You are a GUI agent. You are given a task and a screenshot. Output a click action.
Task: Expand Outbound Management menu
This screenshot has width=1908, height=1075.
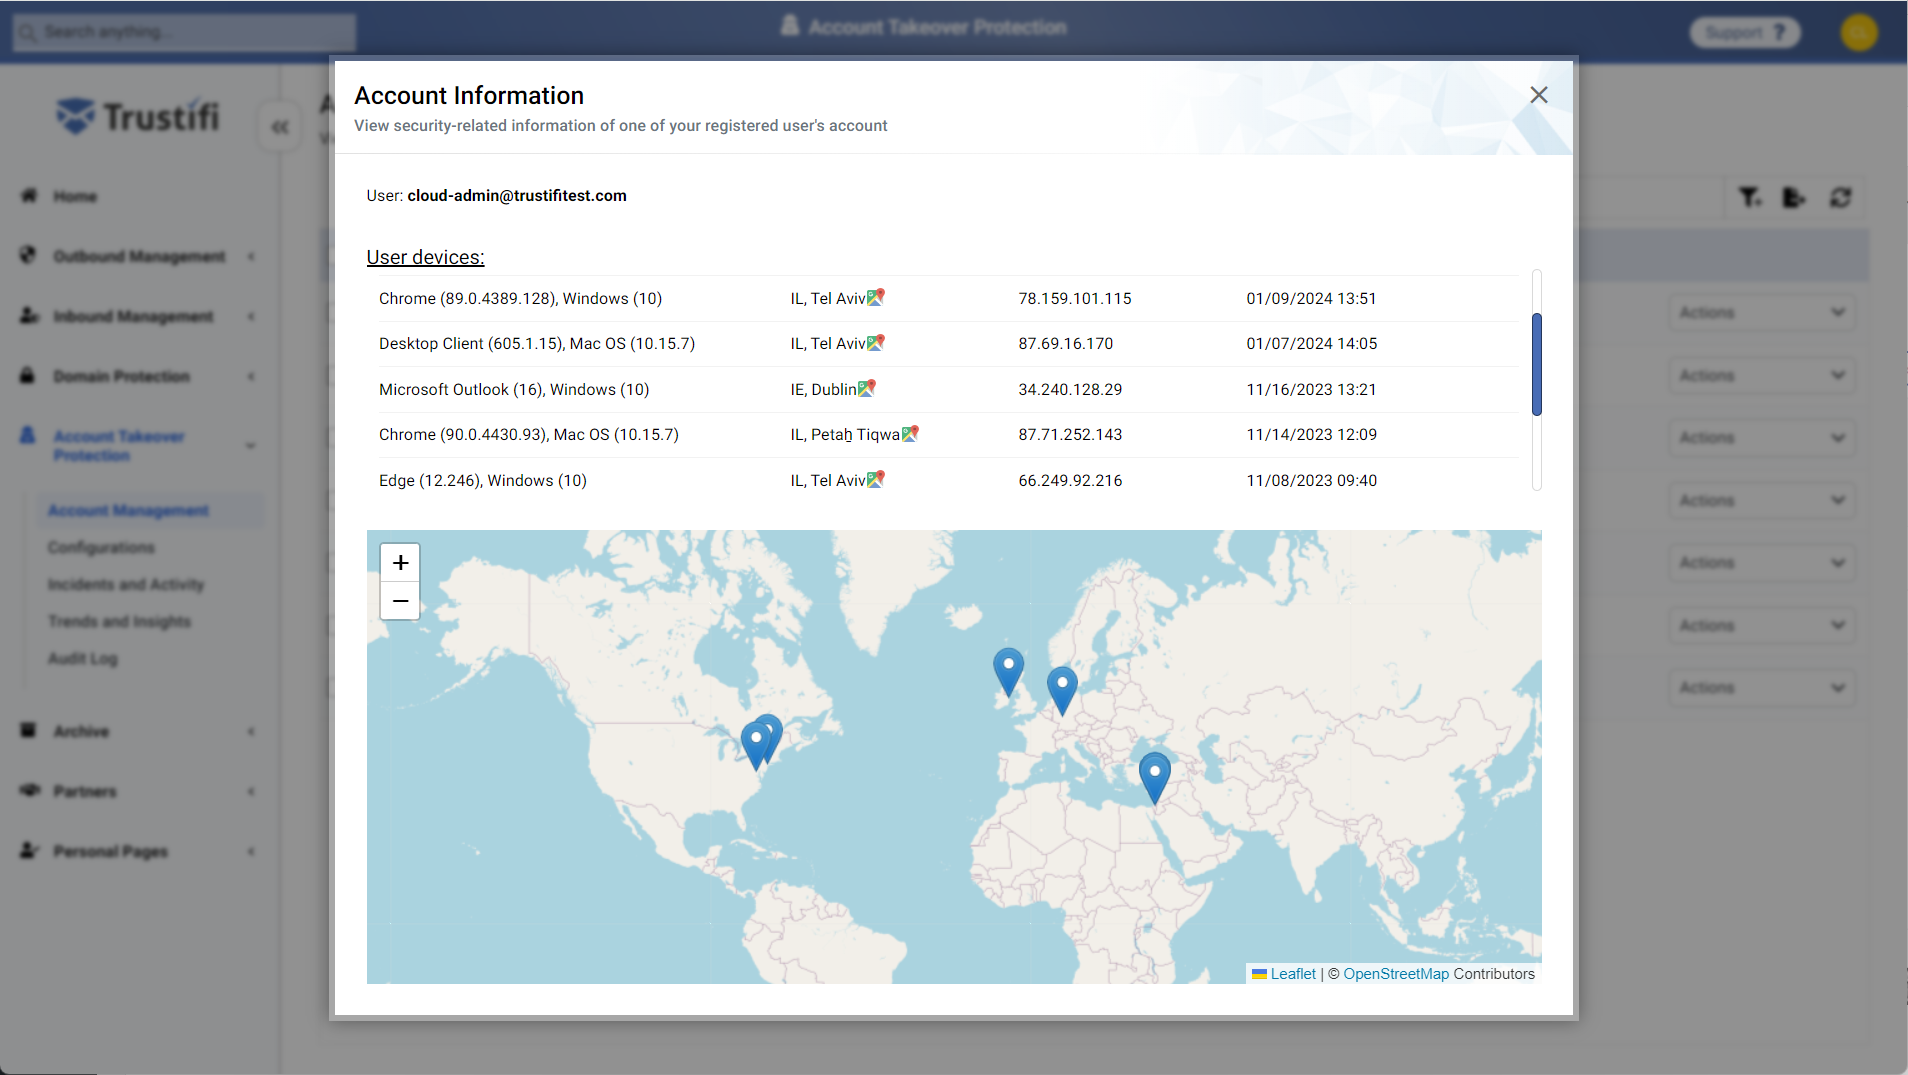tap(138, 256)
